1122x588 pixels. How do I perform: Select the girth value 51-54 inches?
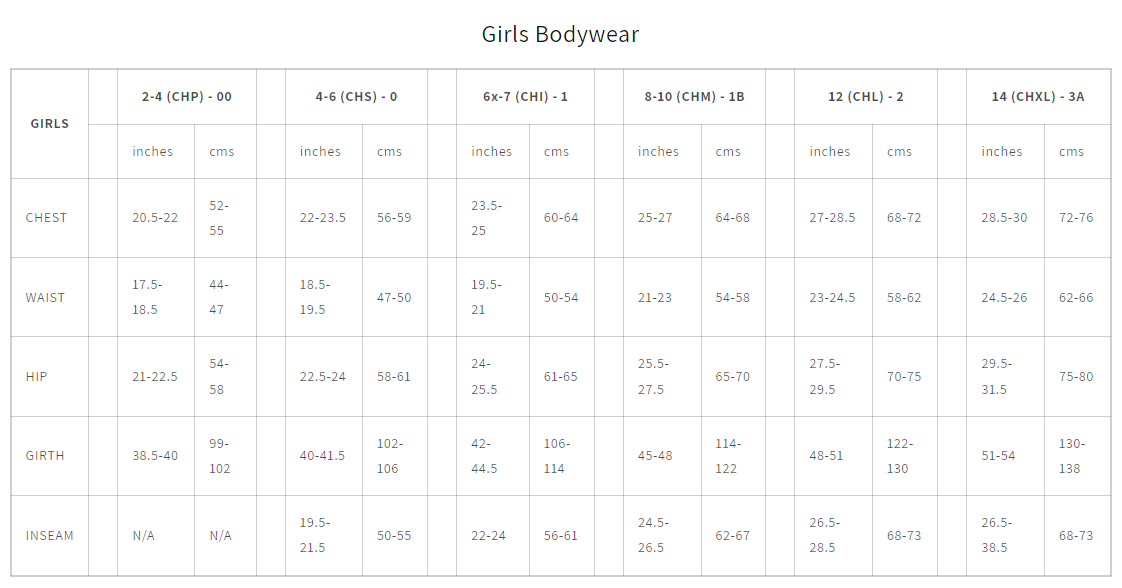point(998,456)
